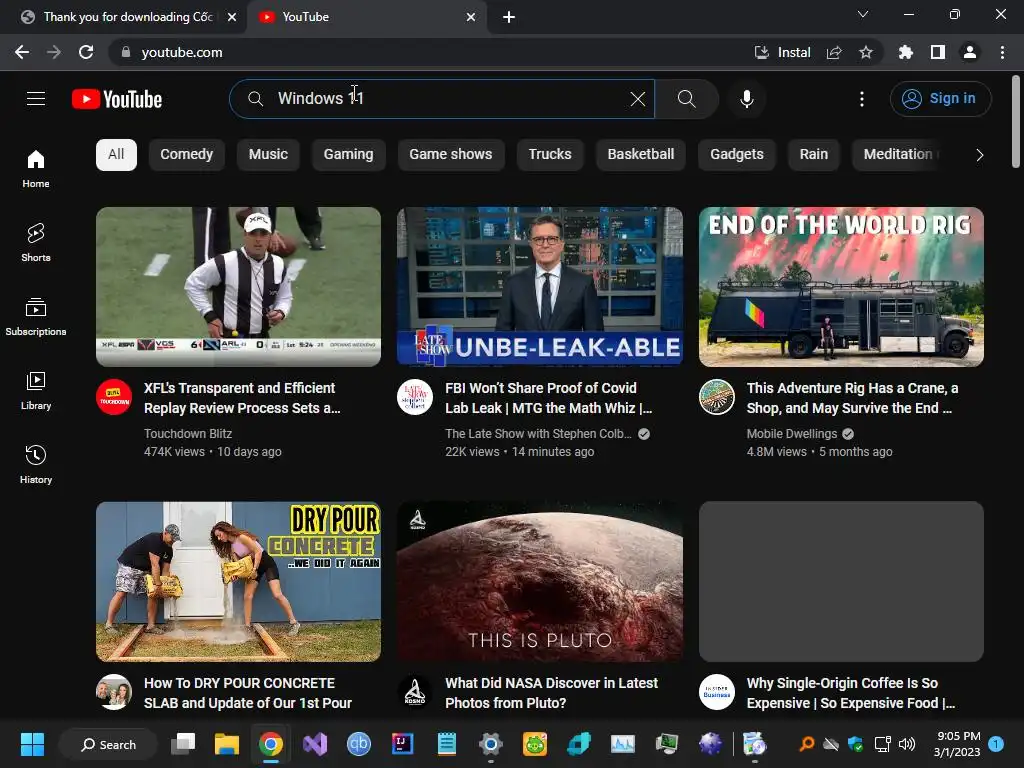Select the Music filter chip
Viewport: 1024px width, 768px height.
268,155
